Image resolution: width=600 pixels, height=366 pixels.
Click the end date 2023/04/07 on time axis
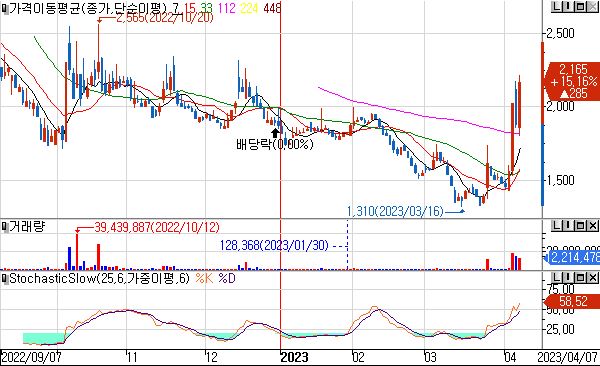567,357
